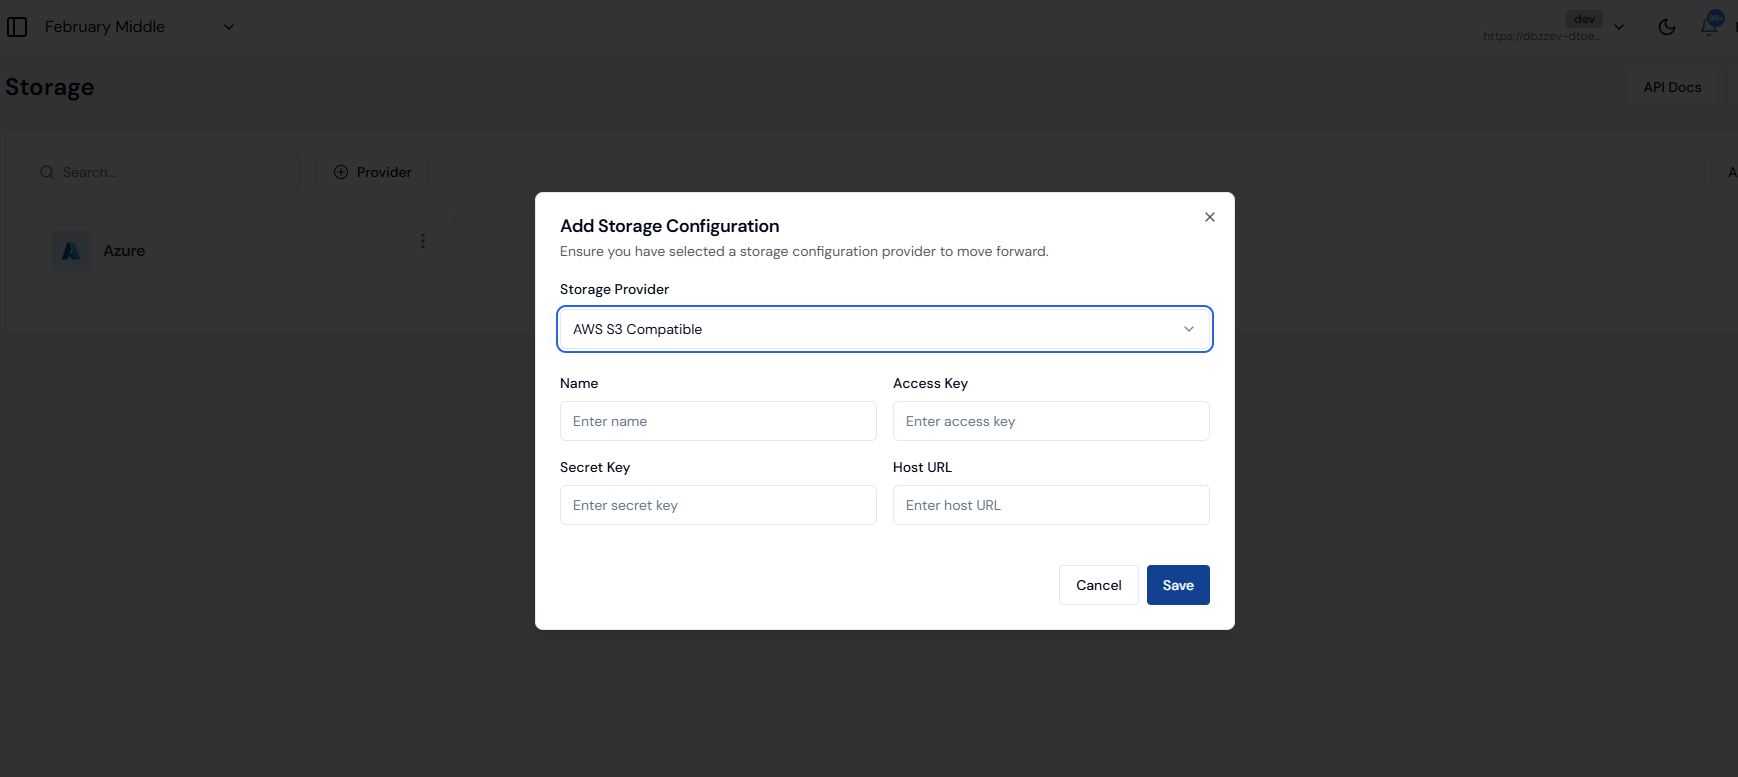
Task: Select the Secret Key text box
Action: click(717, 505)
